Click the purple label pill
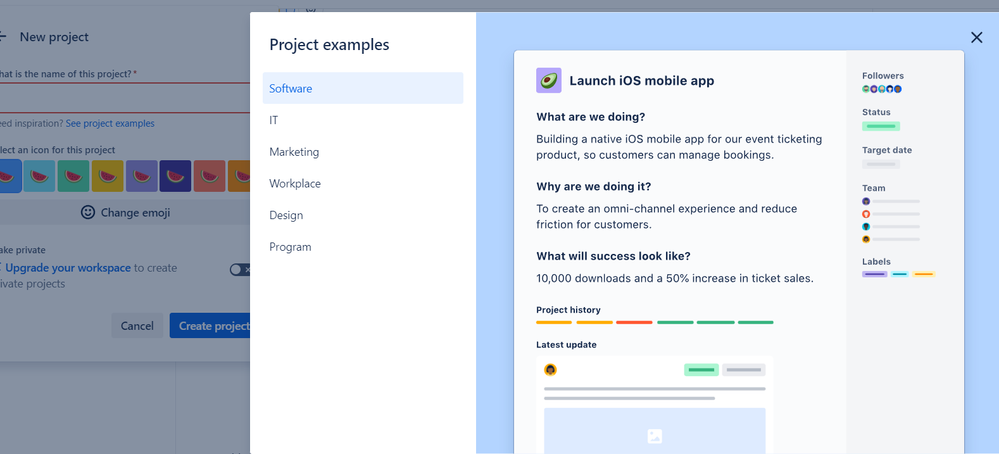Screen dimensions: 999x454 [x=874, y=274]
